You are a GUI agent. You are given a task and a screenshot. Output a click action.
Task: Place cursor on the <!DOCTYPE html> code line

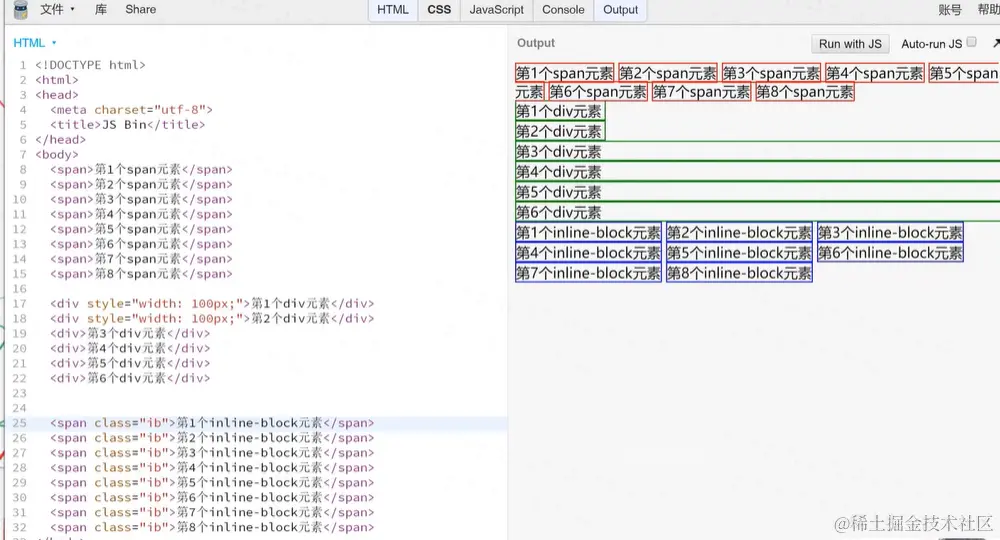90,65
